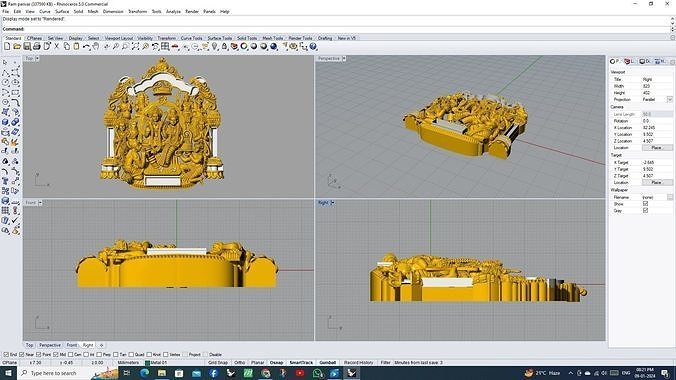Open the Render menu
Image resolution: width=676 pixels, height=380 pixels.
click(192, 11)
